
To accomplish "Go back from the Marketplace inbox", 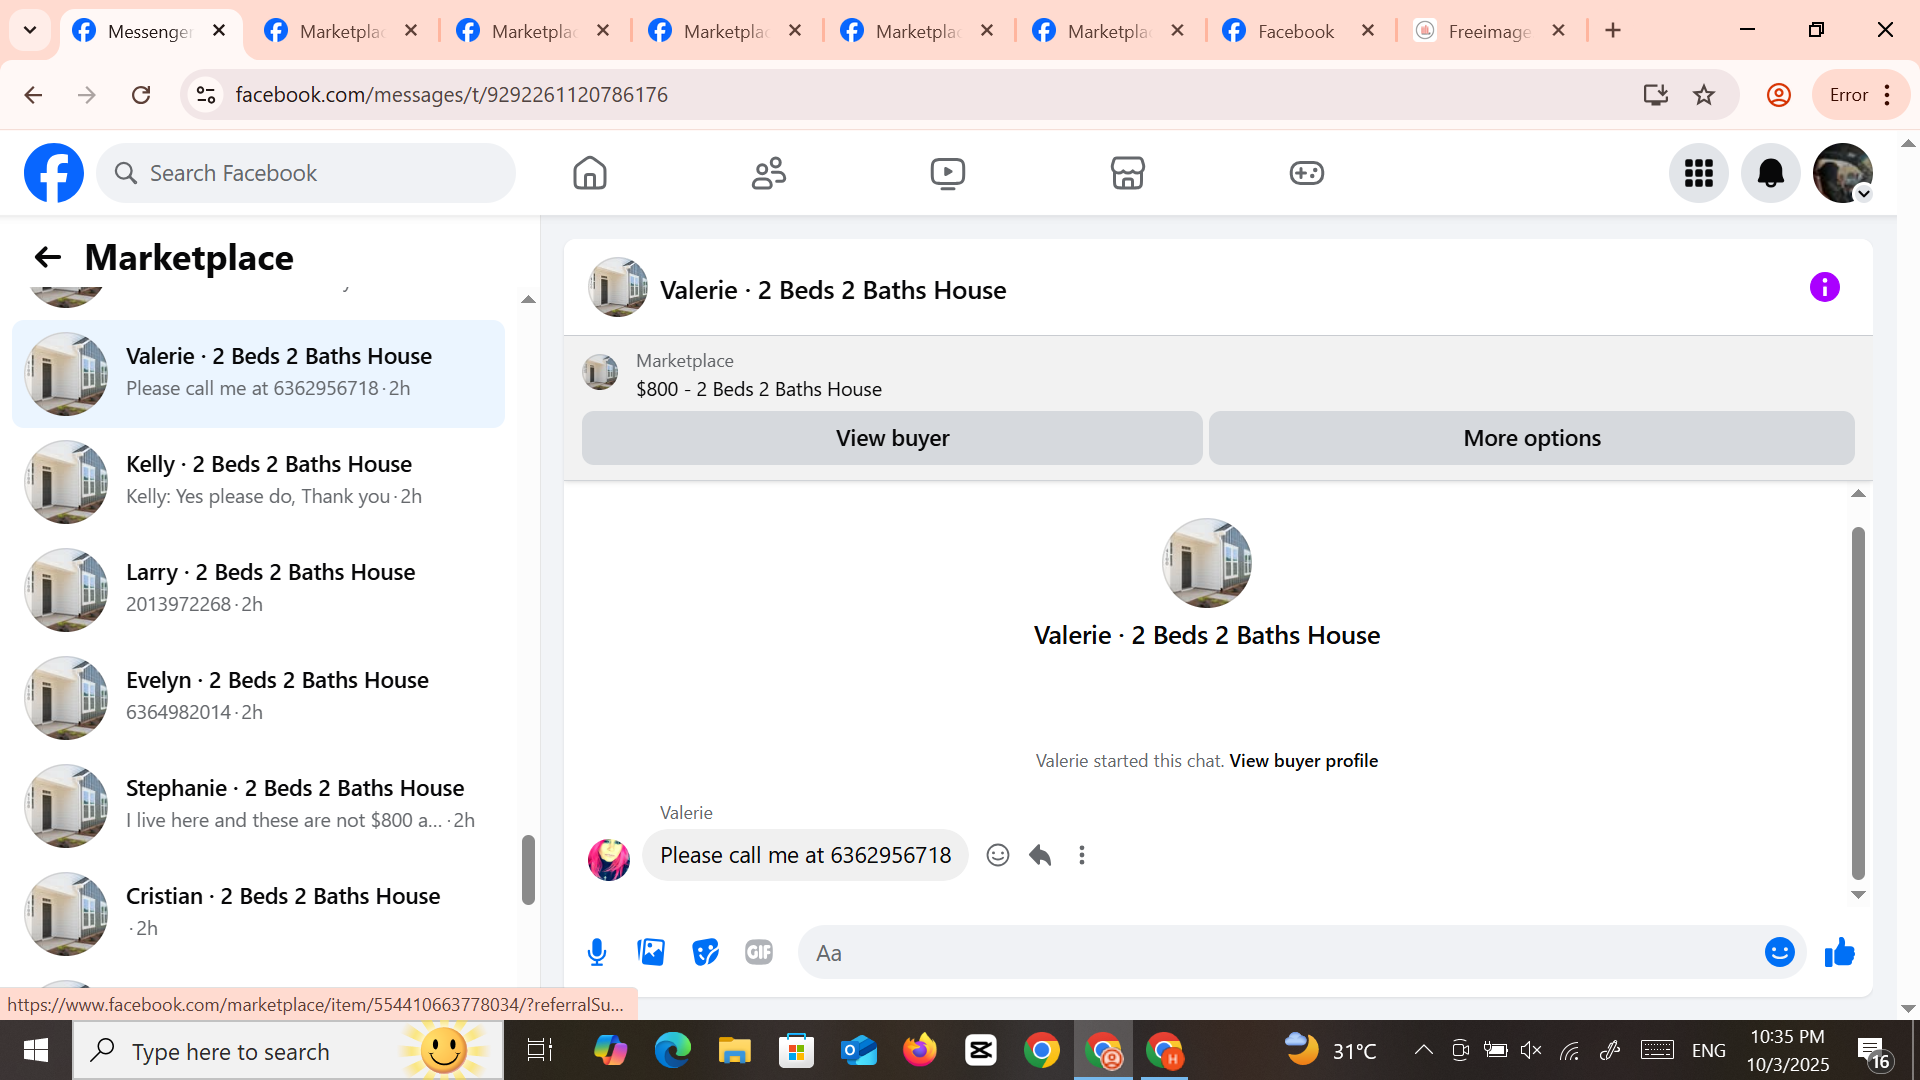I will point(48,258).
